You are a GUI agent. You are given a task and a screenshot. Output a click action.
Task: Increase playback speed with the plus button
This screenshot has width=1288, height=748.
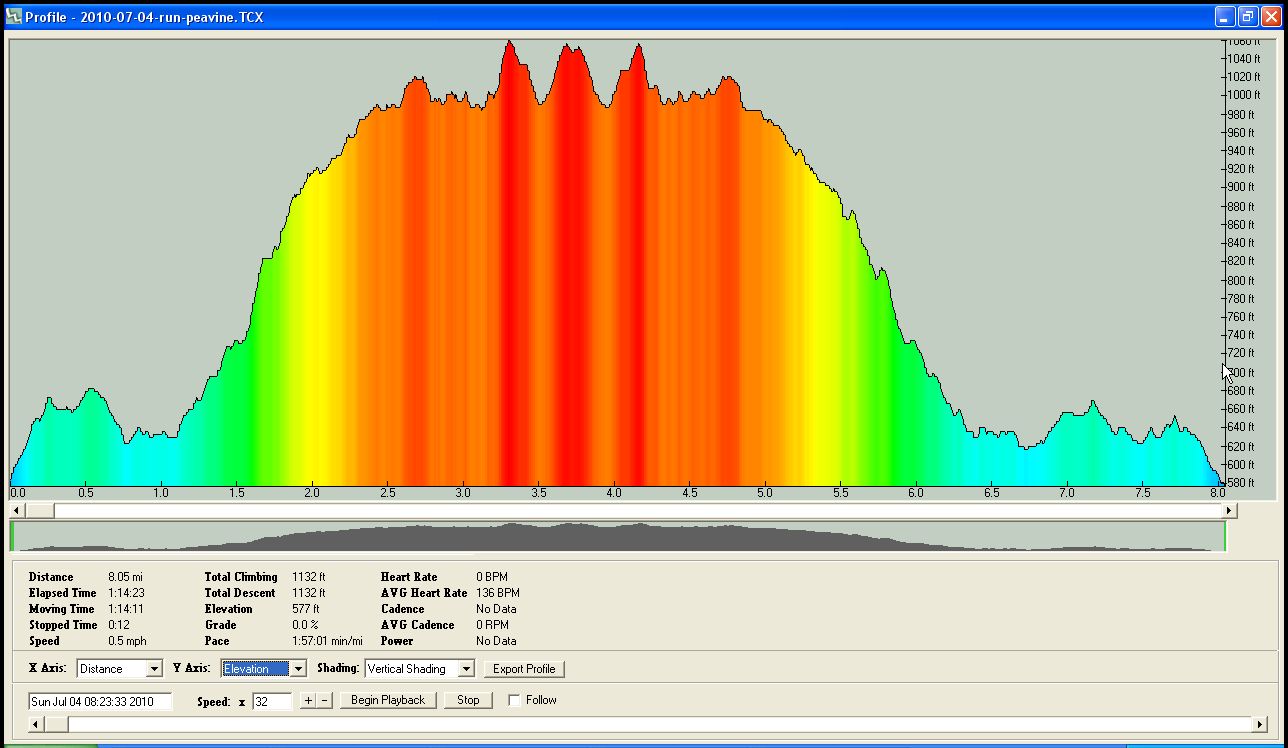pyautogui.click(x=308, y=701)
